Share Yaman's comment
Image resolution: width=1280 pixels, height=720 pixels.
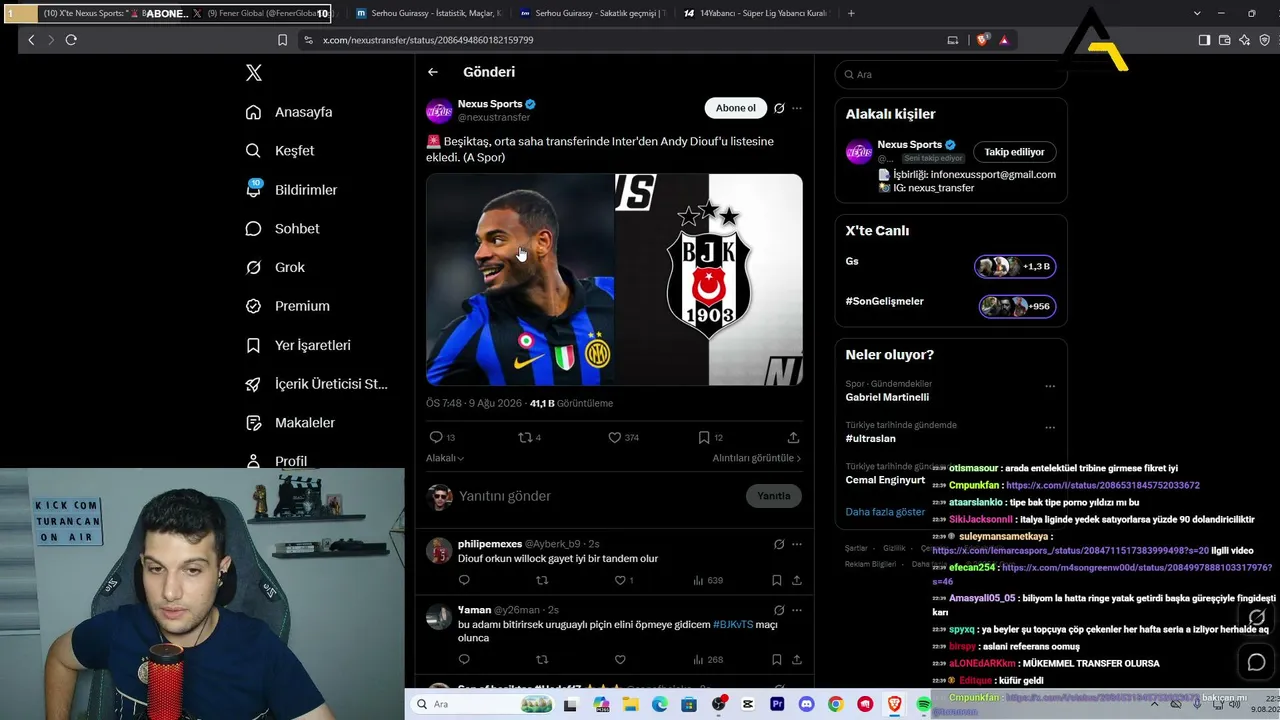click(x=797, y=660)
